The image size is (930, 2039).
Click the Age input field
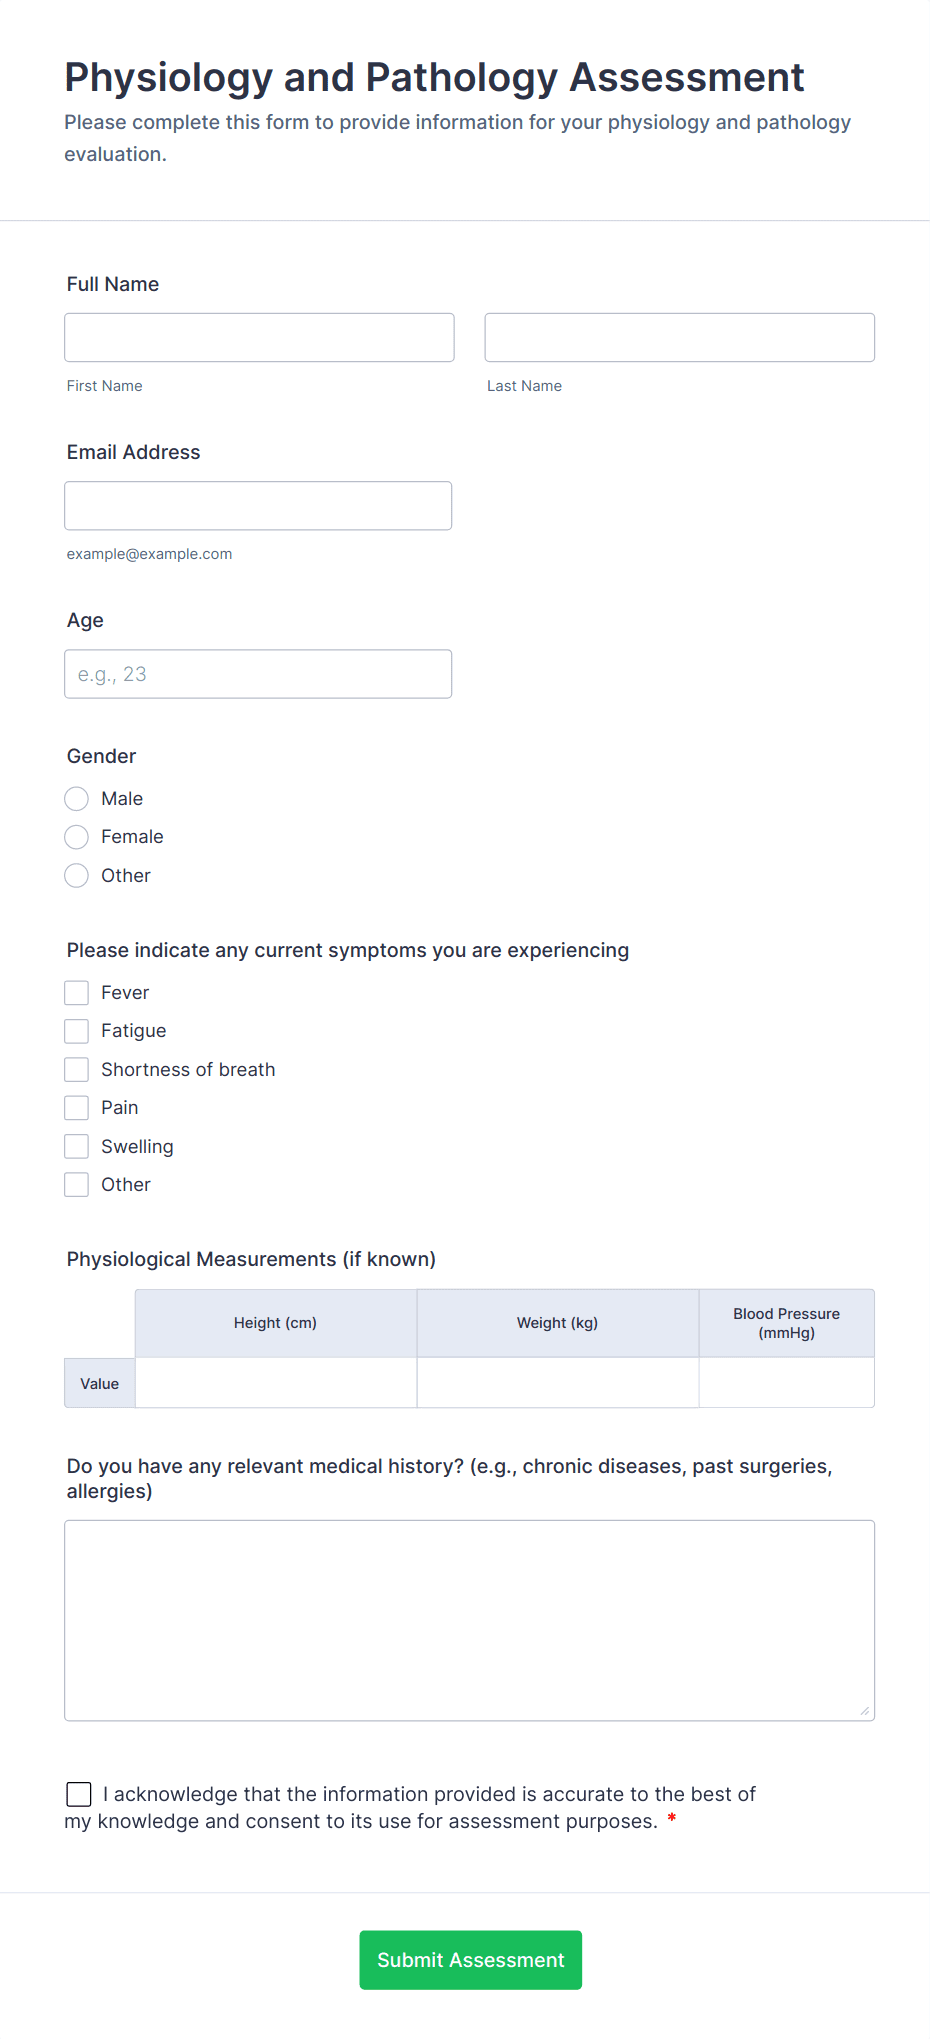258,674
